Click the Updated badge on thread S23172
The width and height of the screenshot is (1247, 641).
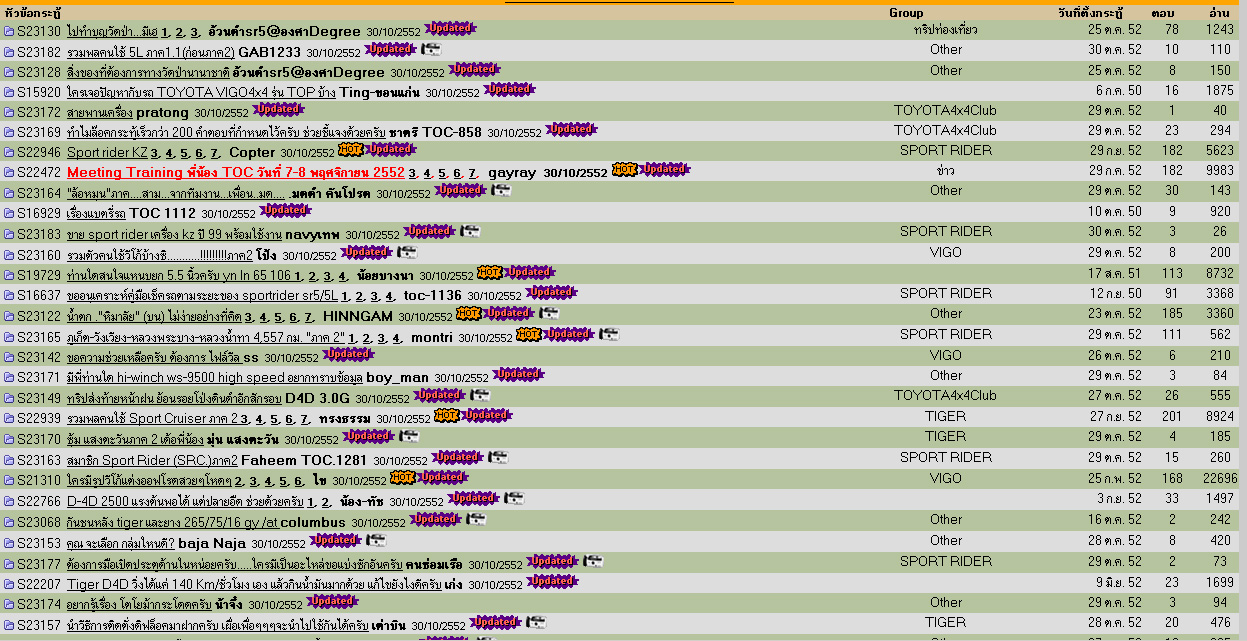click(278, 110)
